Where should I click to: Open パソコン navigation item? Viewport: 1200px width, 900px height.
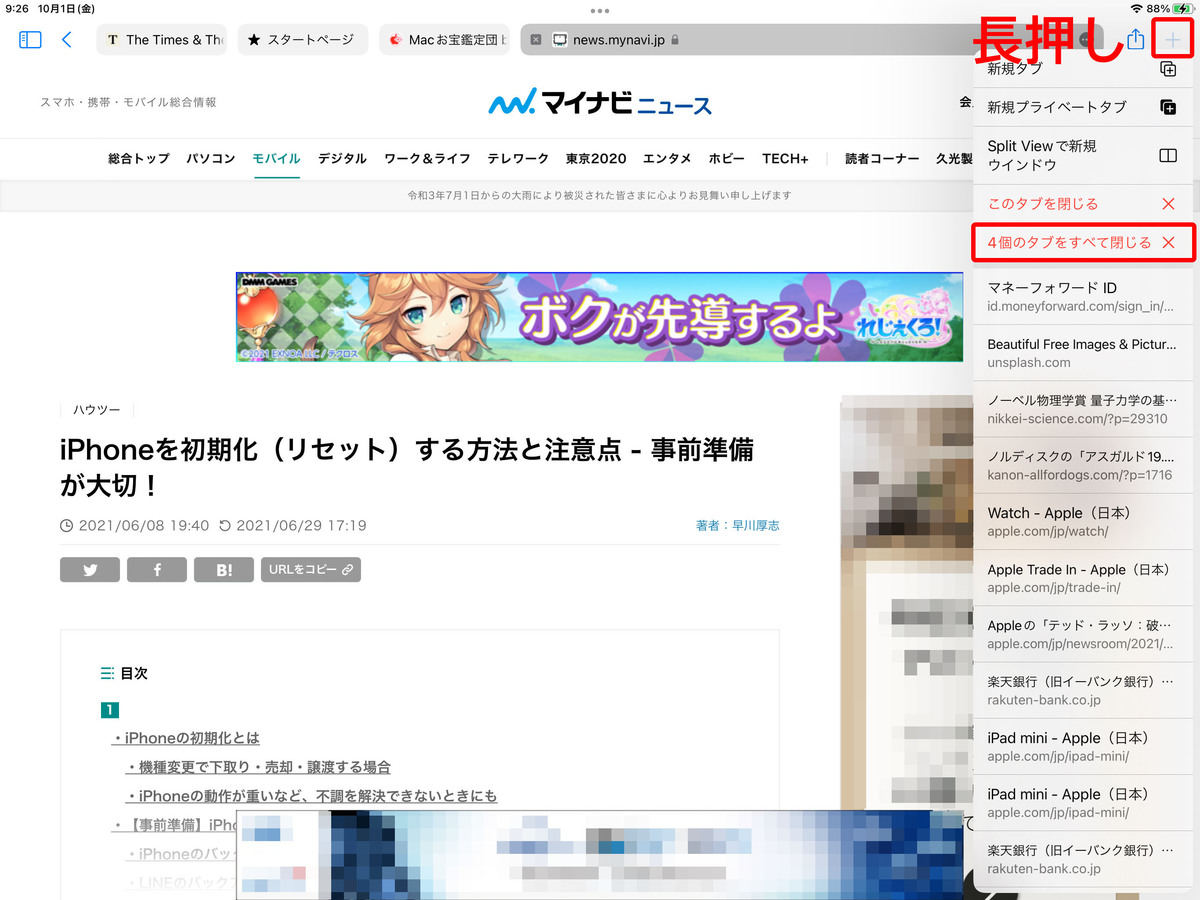coord(211,159)
